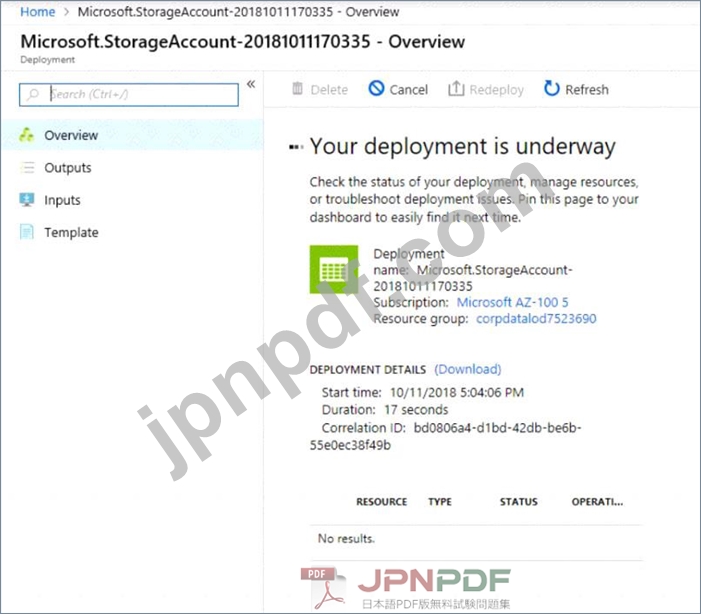Click the Start time value 10/11/2018 5:04:06 PM
701x614 pixels.
click(x=456, y=393)
